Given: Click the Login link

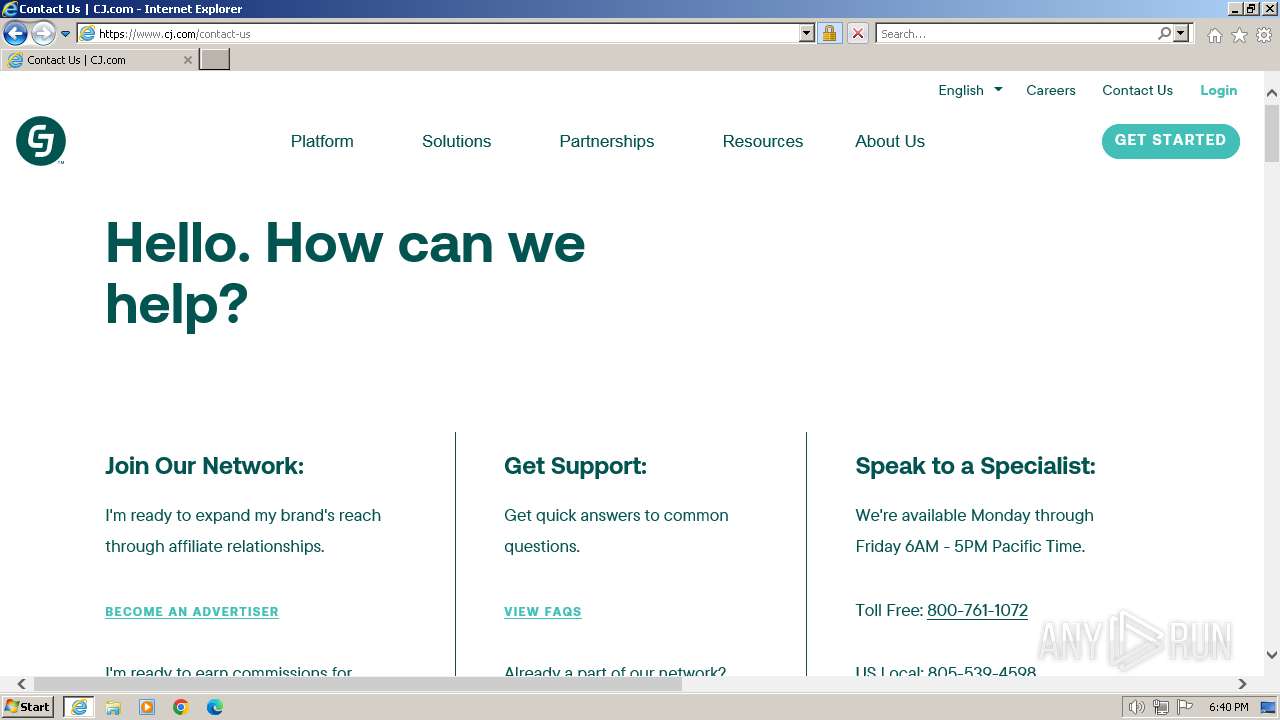Looking at the screenshot, I should [x=1218, y=90].
